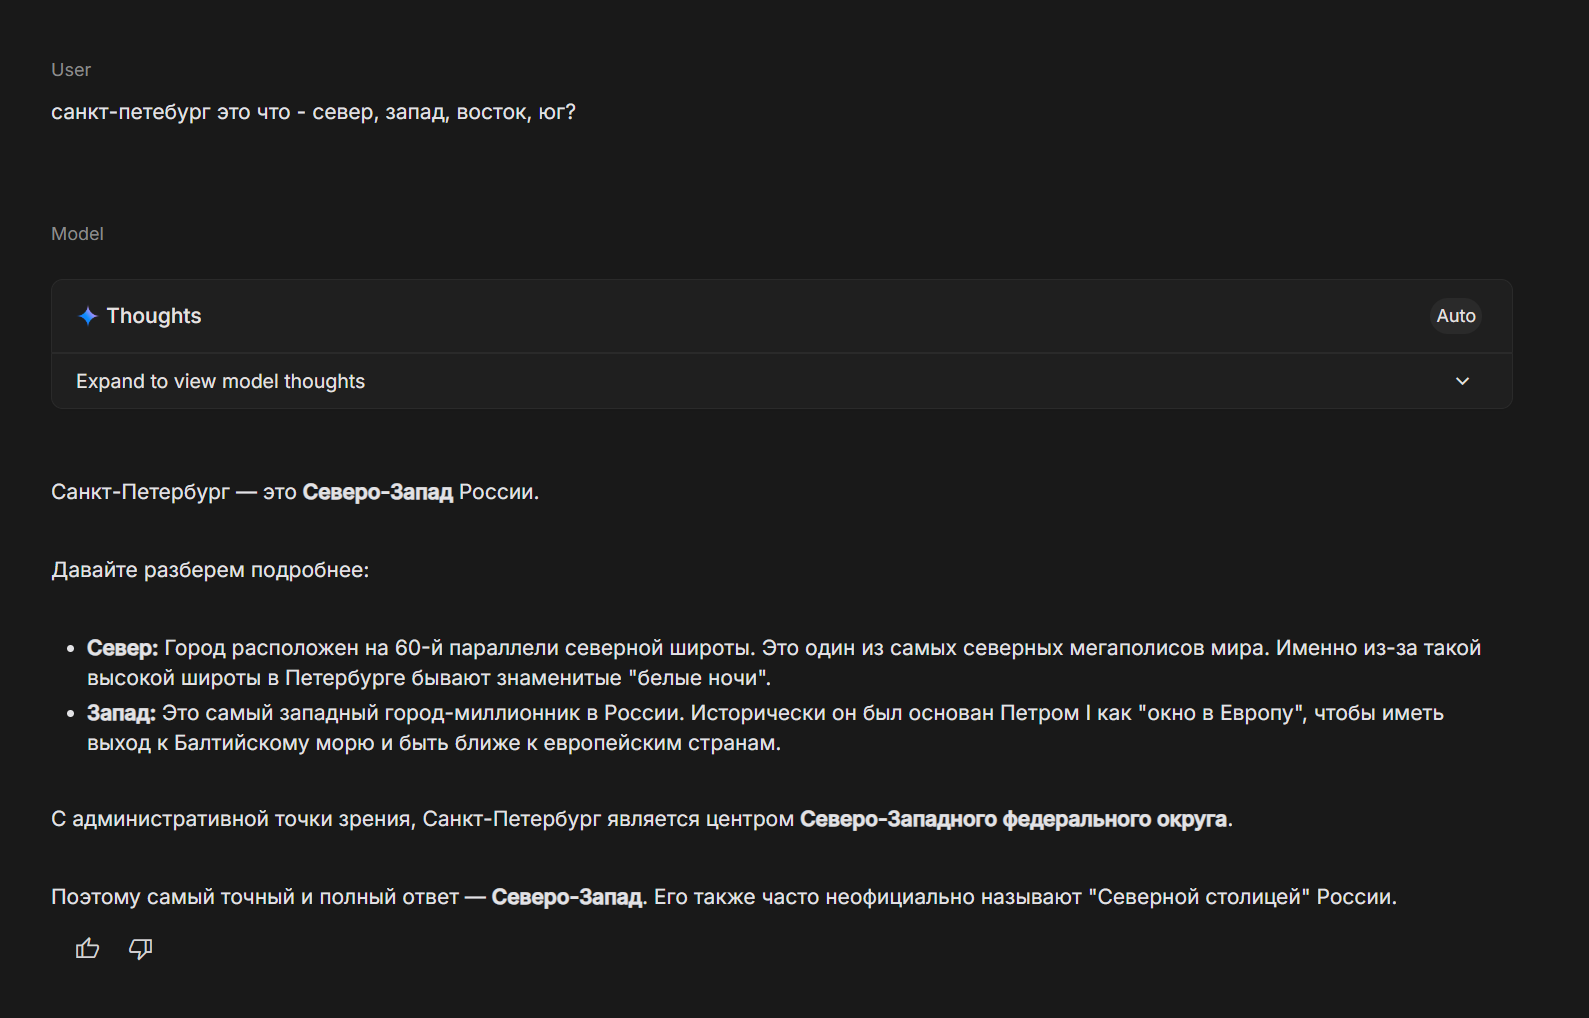Click bold 'Северо-Запад' in final paragraph

[x=568, y=897]
